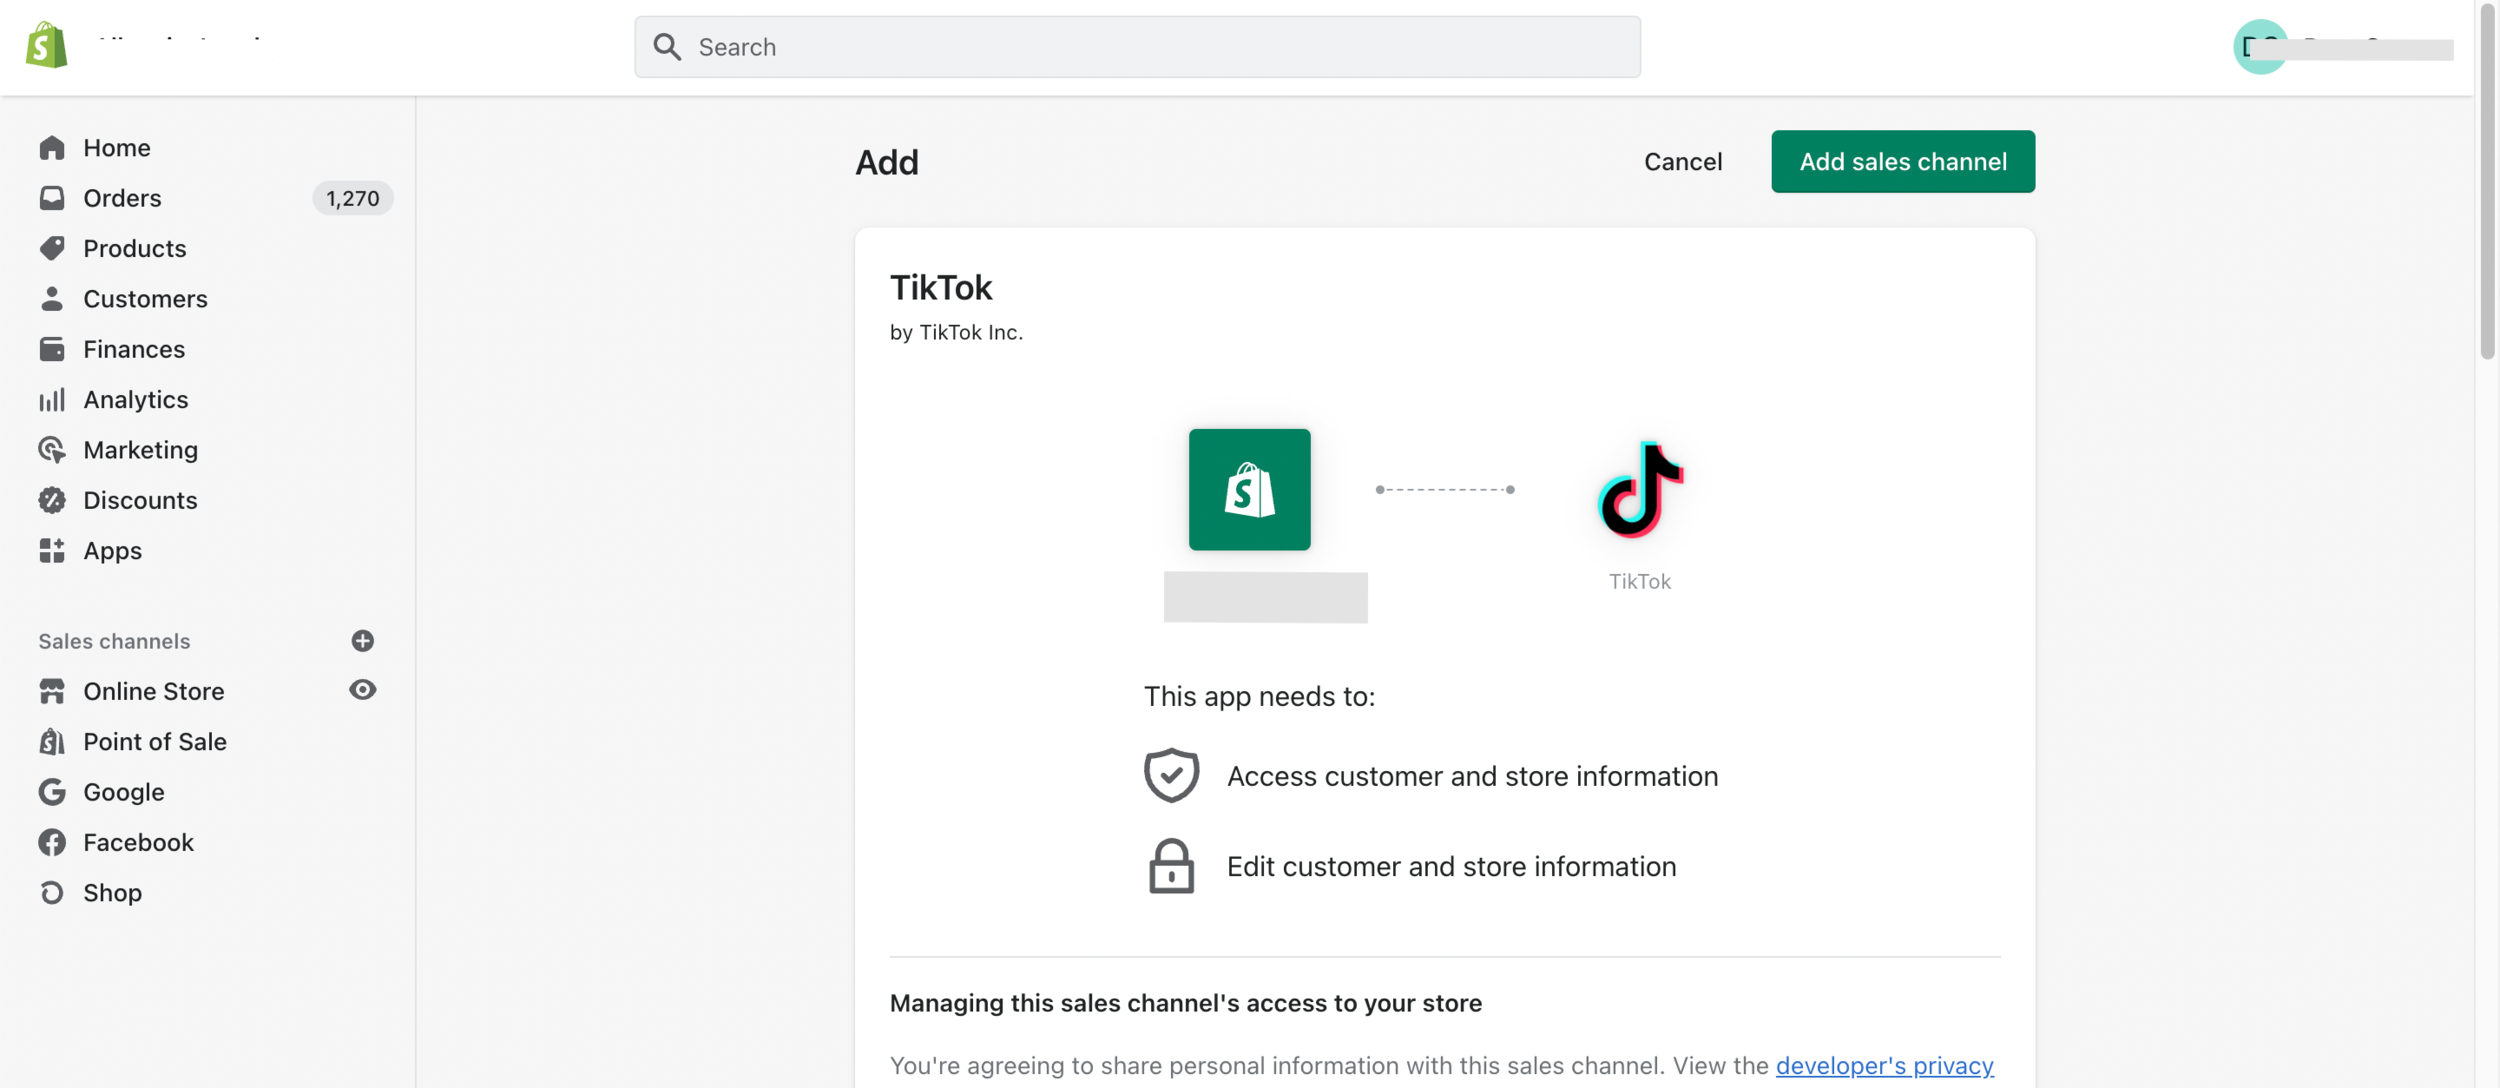The height and width of the screenshot is (1088, 2500).
Task: Click the TikTok label under the logo
Action: point(1639,581)
